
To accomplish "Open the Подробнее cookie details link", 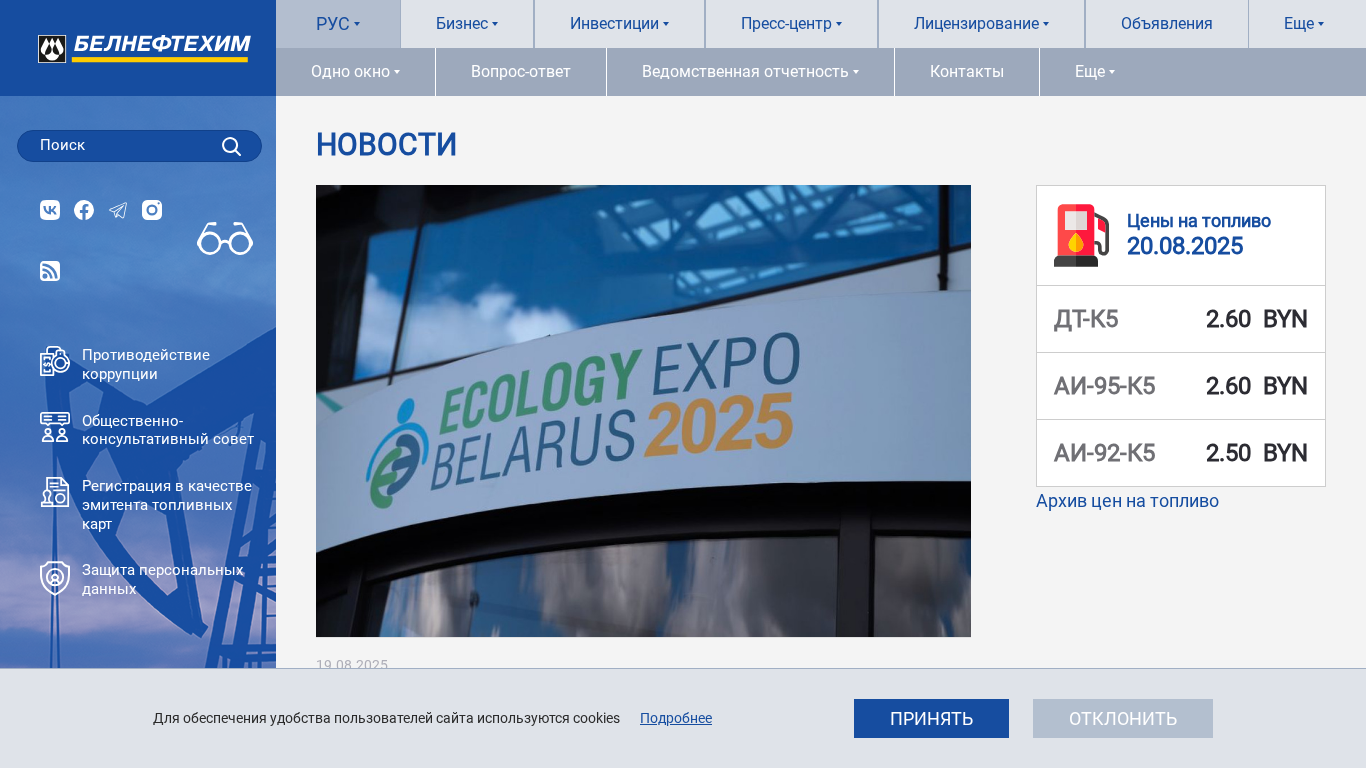I will [676, 718].
